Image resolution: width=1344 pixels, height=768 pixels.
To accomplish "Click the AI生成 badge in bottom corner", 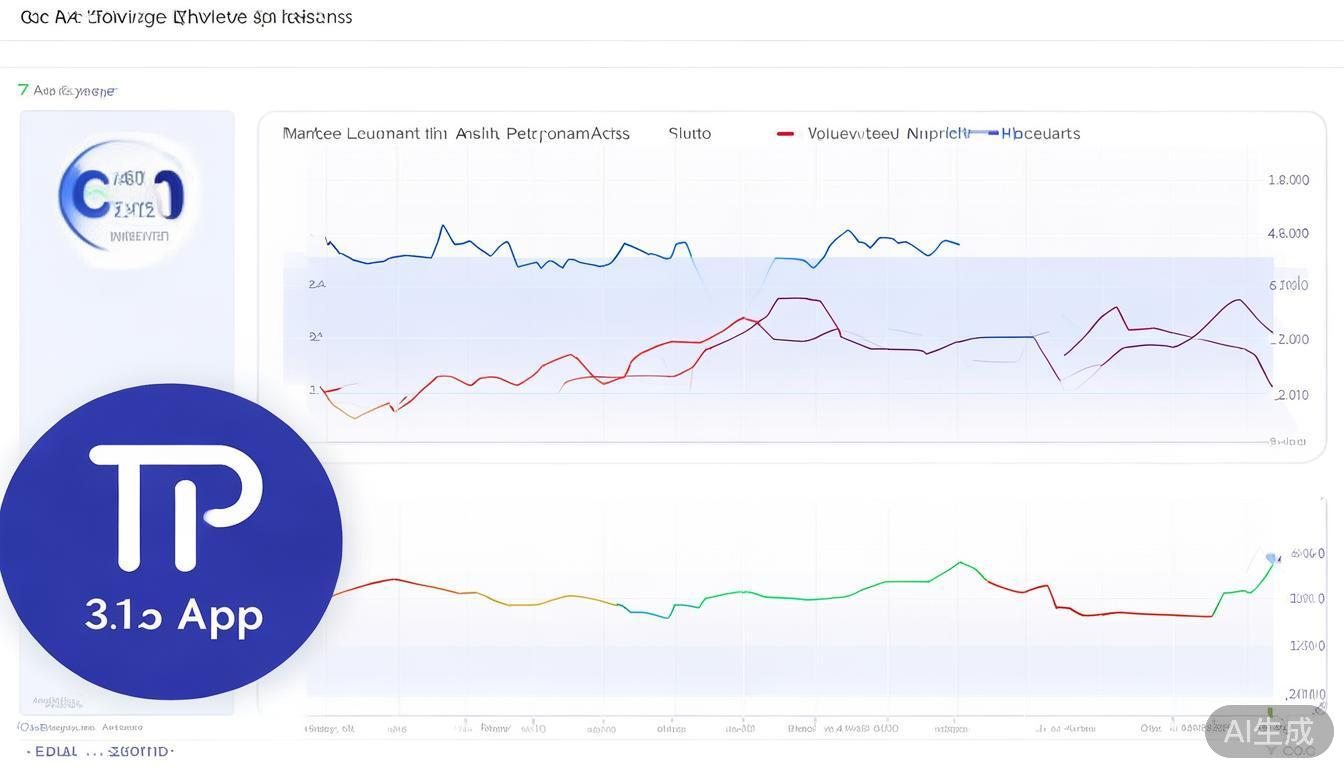I will [x=1269, y=732].
